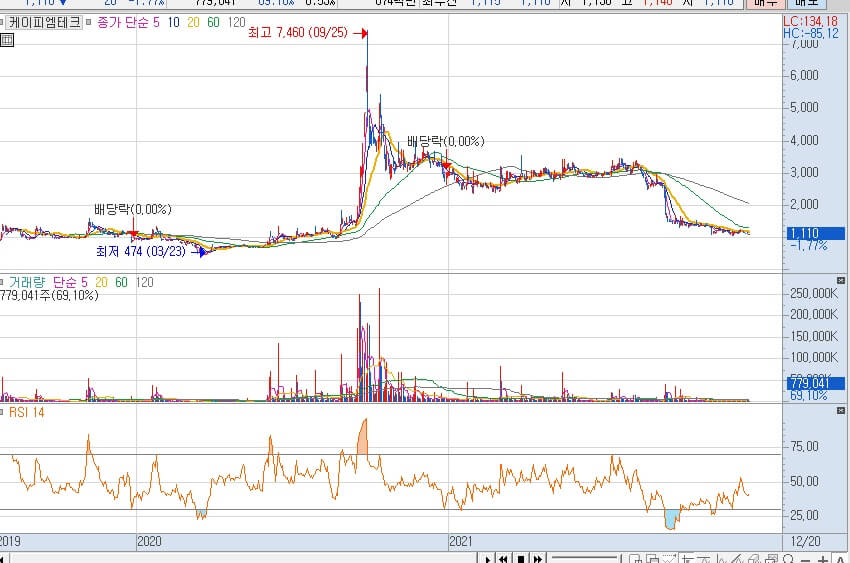Click the 2021 year label on time axis

click(461, 541)
